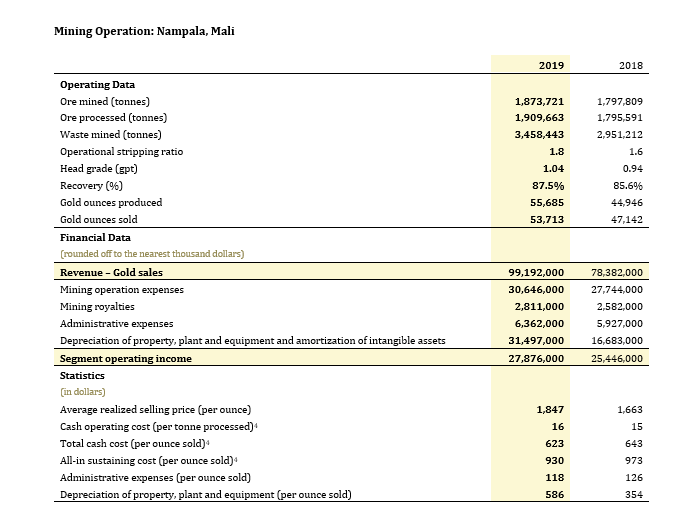Click the 2019 ore mined value 1,873,721
The image size is (686, 528).
[539, 101]
